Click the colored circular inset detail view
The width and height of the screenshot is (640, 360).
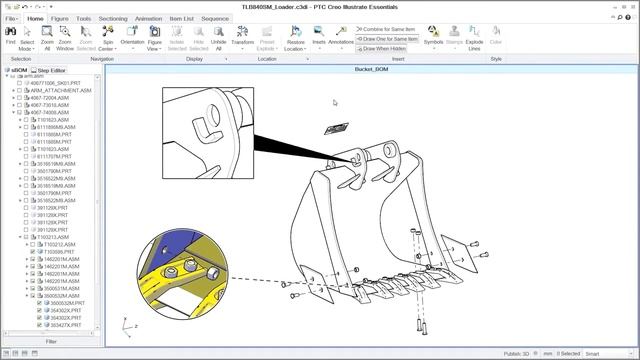(x=183, y=274)
